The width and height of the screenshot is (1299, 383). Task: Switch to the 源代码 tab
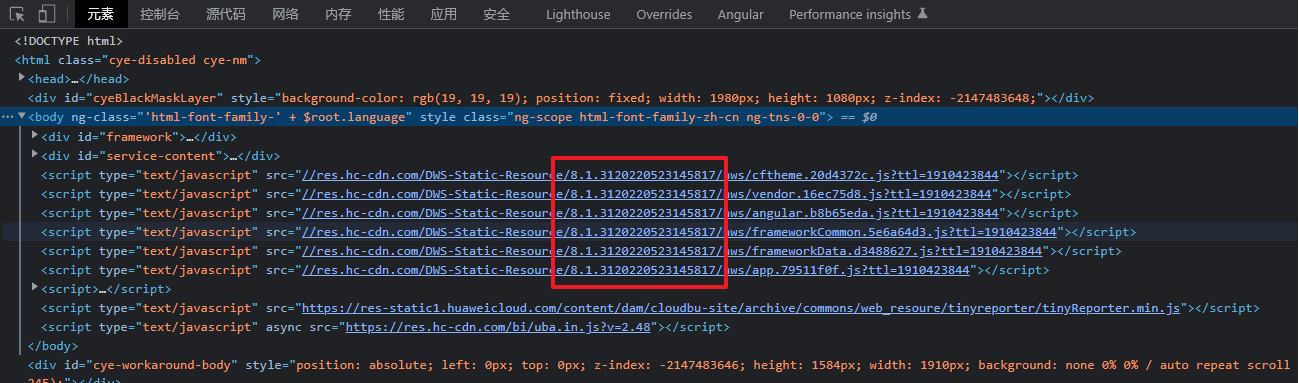tap(226, 14)
